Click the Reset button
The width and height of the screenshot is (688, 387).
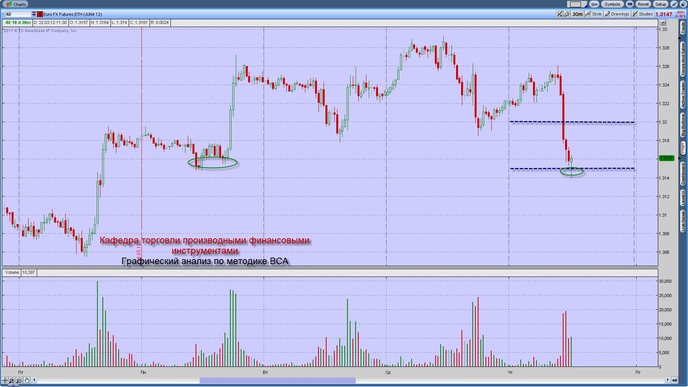tap(643, 4)
